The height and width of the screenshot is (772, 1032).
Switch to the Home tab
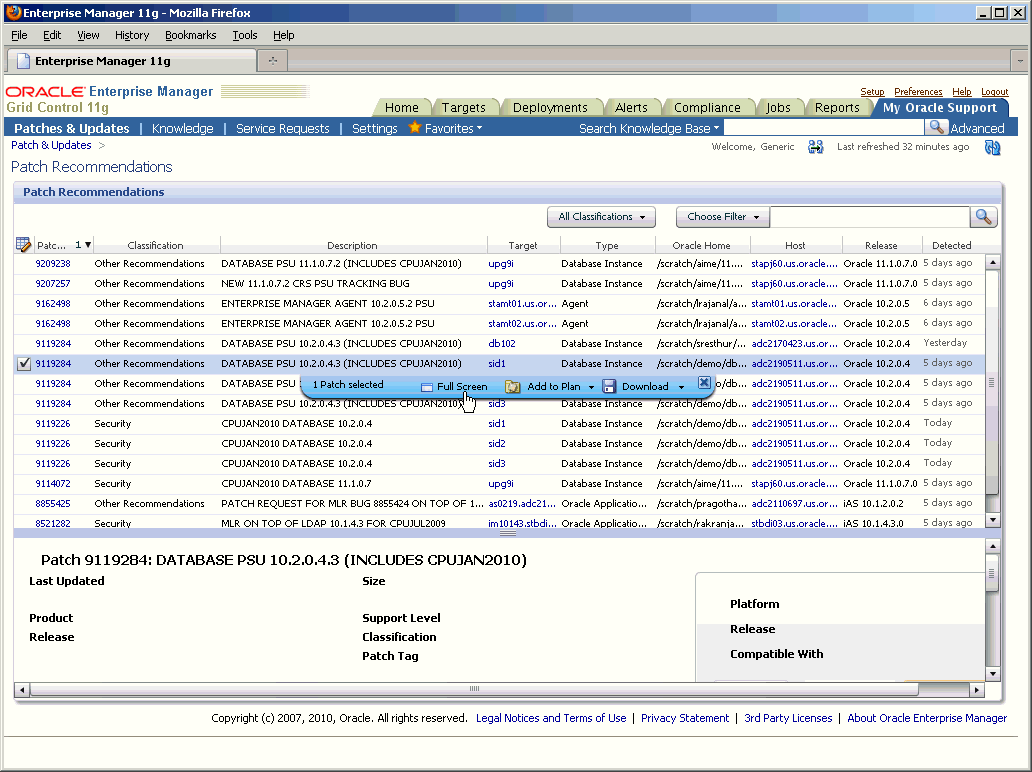coord(401,107)
